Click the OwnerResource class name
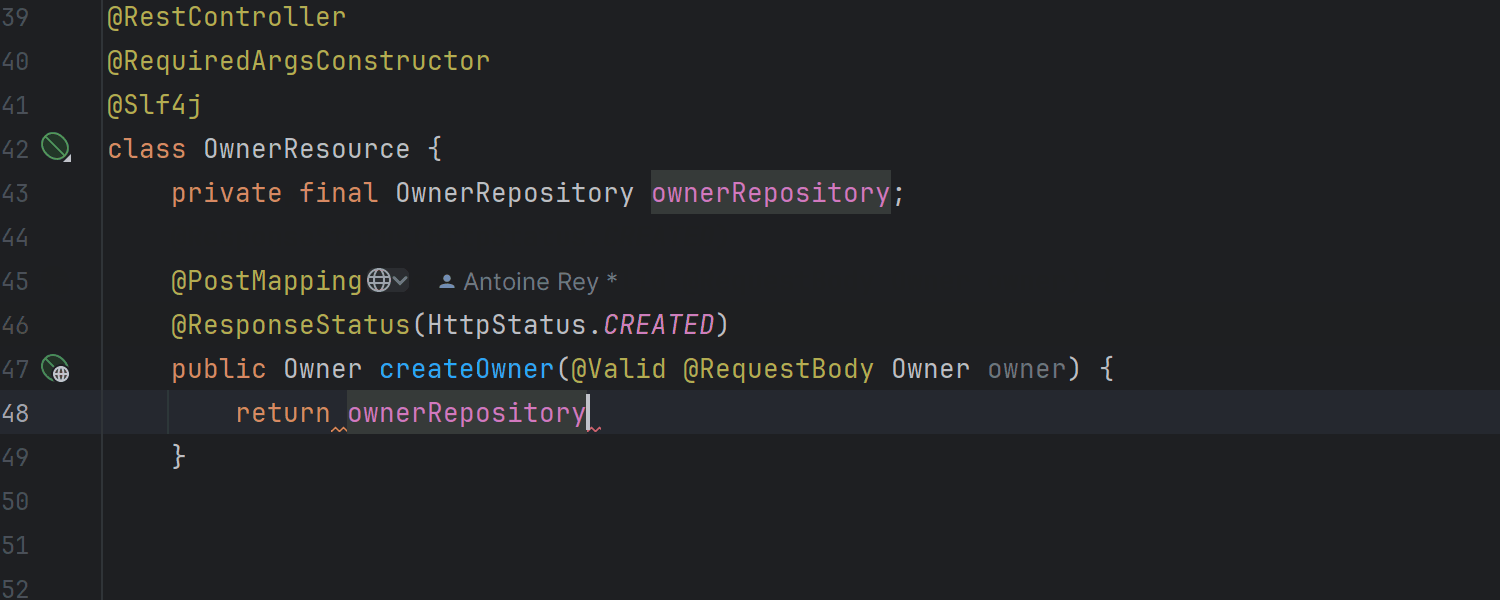Screen dimensions: 1500x600 tap(306, 149)
